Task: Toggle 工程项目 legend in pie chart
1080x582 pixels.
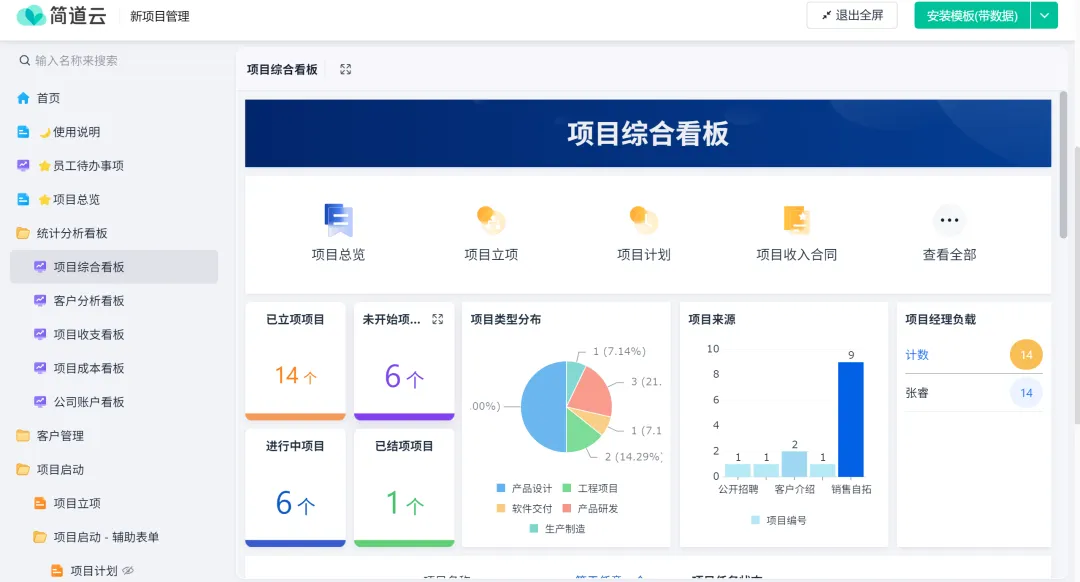Action: pyautogui.click(x=590, y=488)
